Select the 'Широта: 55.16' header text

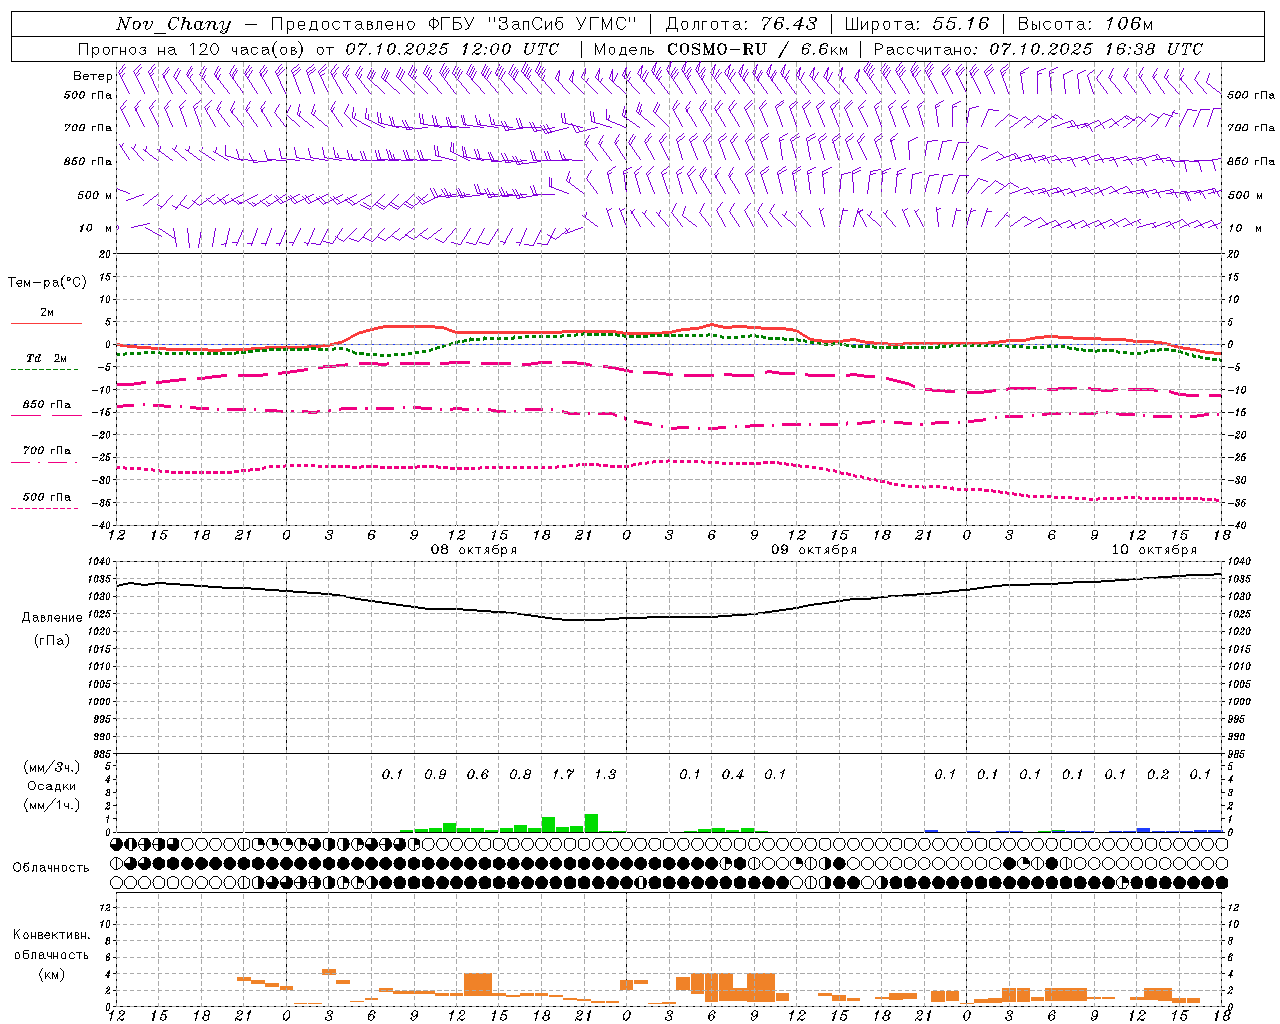tap(917, 24)
